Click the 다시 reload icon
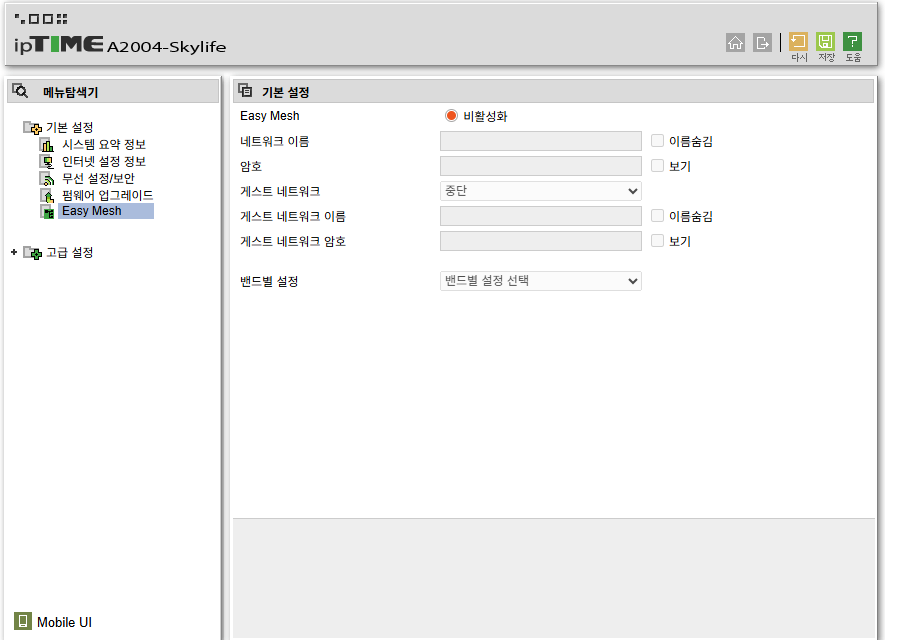Viewport: 898px width, 640px height. tap(798, 41)
